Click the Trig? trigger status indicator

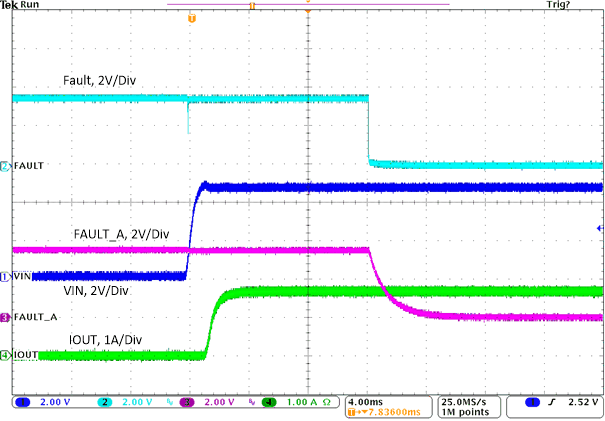click(587, 6)
